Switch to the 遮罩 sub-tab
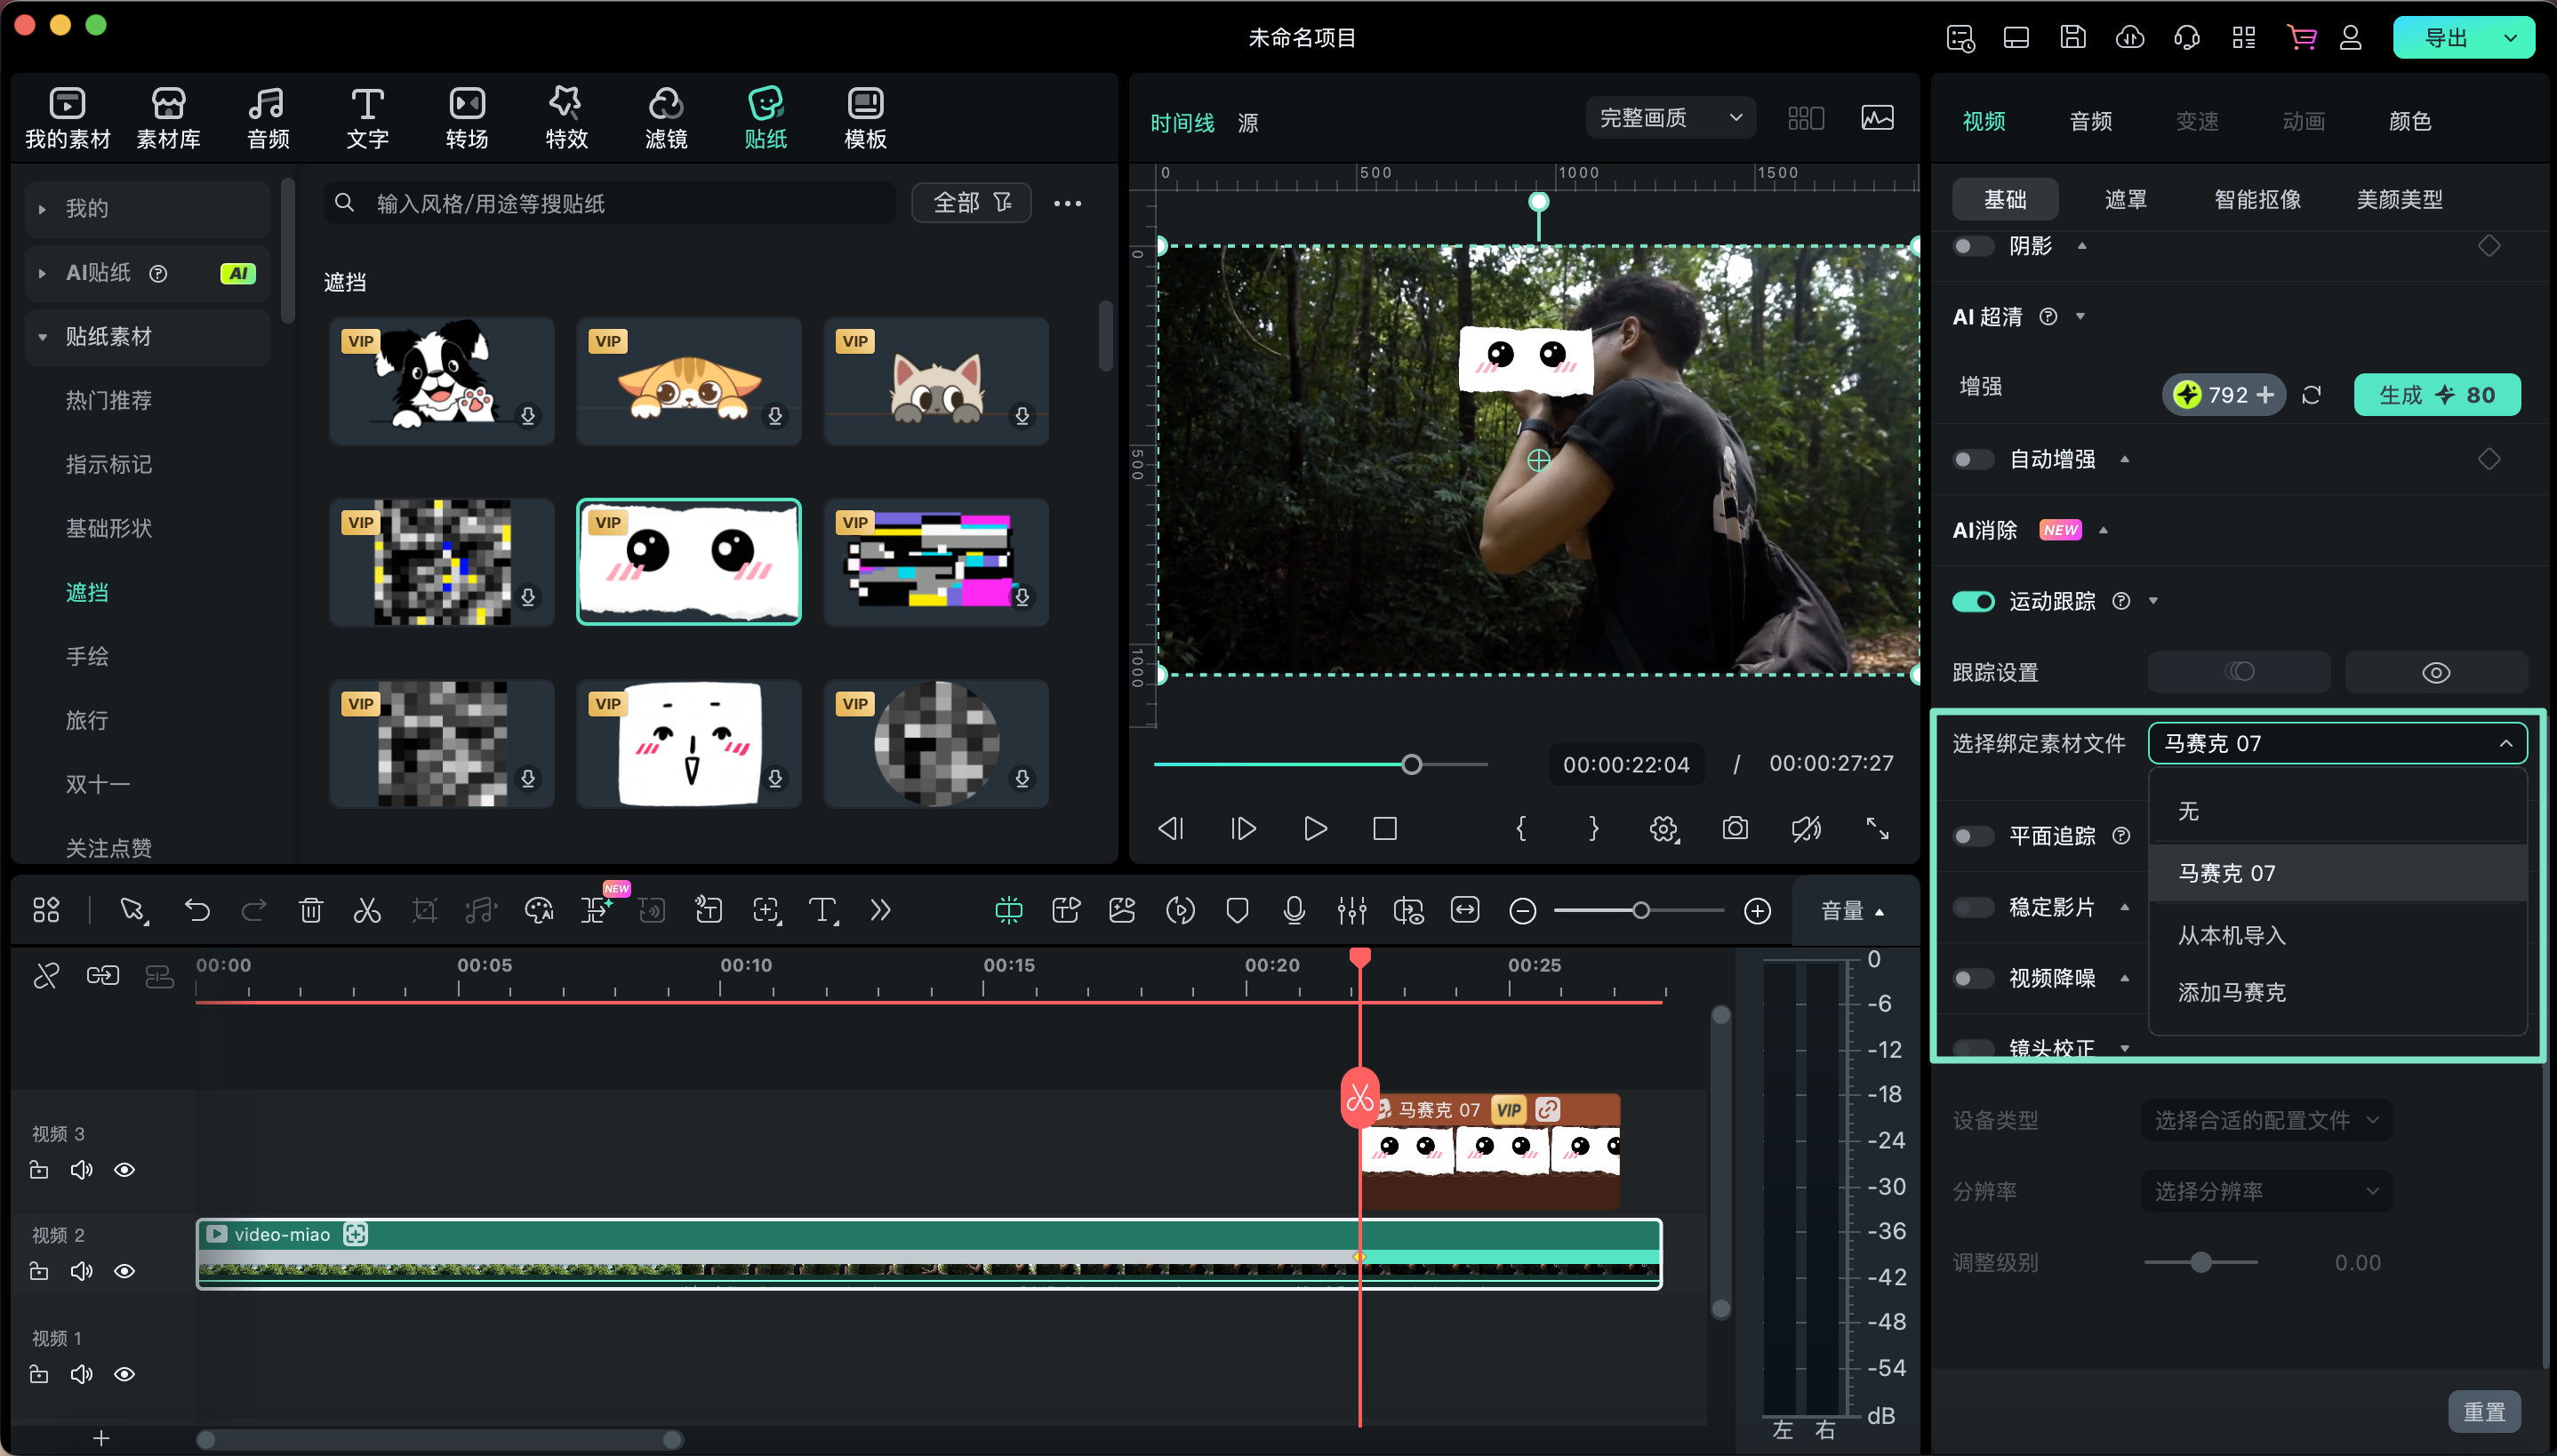 2125,199
